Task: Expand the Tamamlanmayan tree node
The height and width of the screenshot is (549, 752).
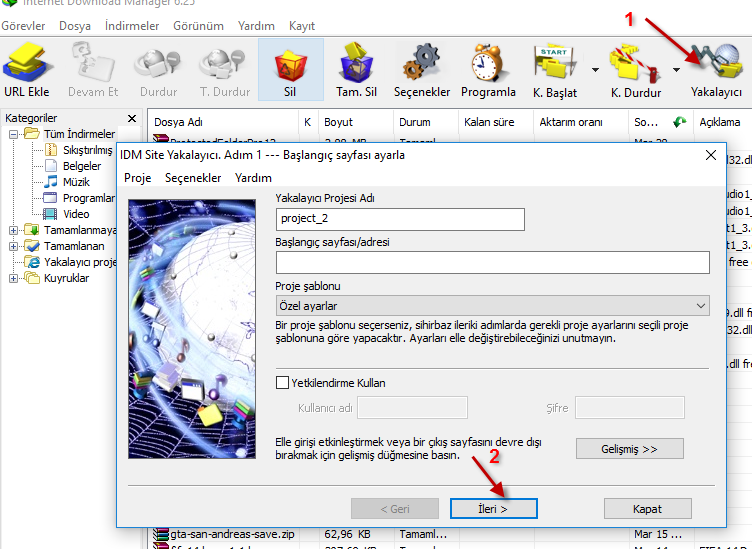Action: 13,230
